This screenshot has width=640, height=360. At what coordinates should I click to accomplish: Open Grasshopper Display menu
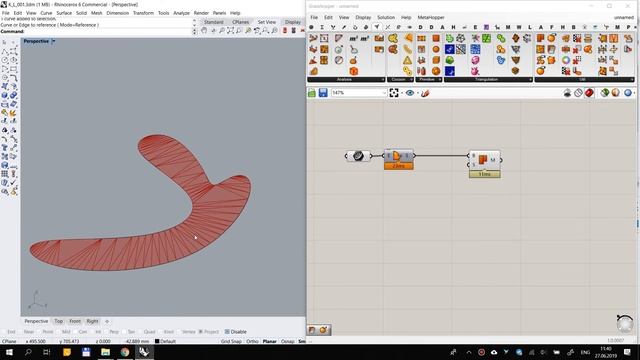click(363, 18)
